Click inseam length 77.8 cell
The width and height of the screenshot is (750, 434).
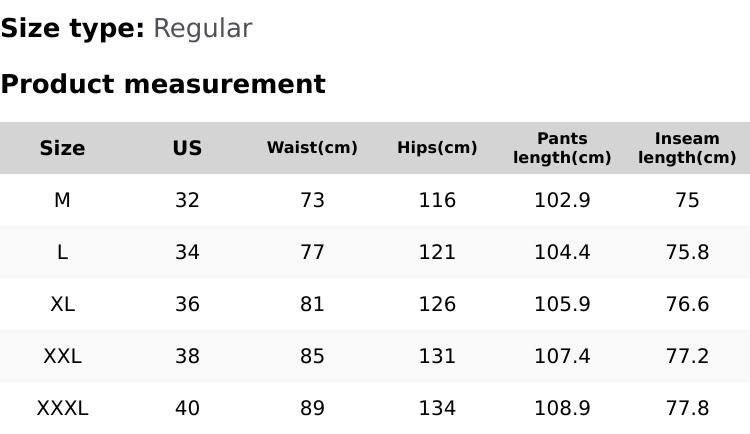pos(687,408)
